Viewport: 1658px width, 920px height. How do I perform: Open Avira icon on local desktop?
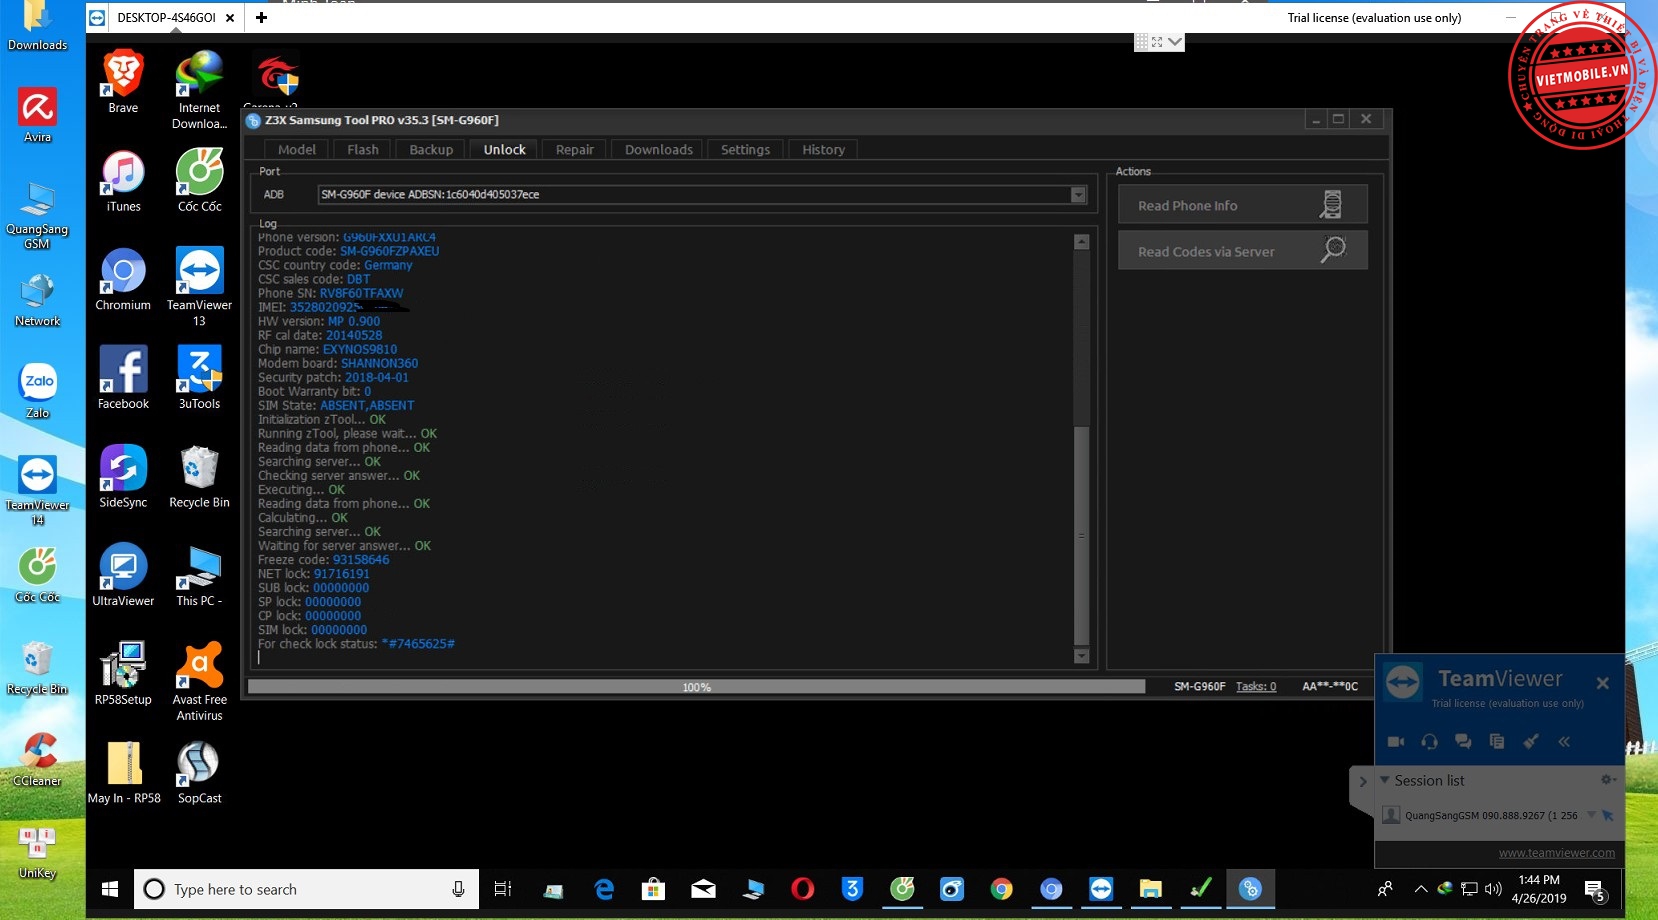pos(37,114)
